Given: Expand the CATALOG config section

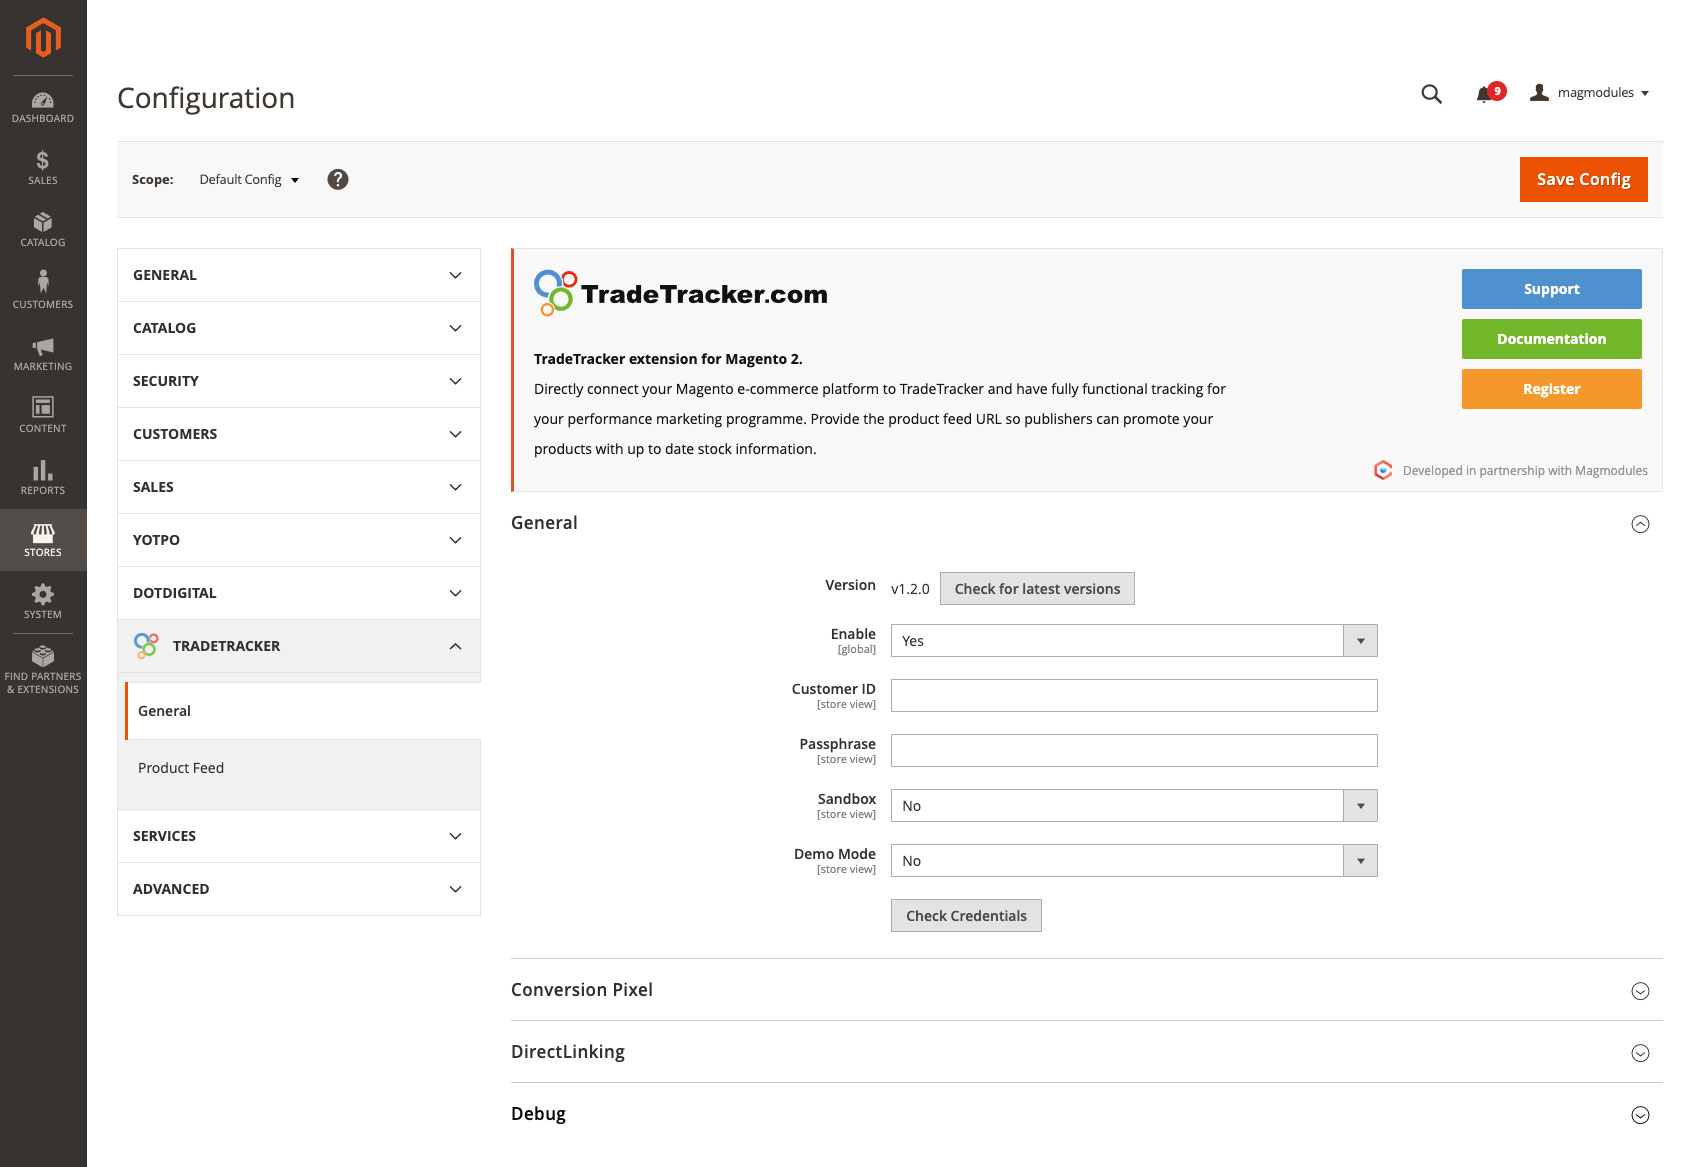Looking at the screenshot, I should pos(299,328).
